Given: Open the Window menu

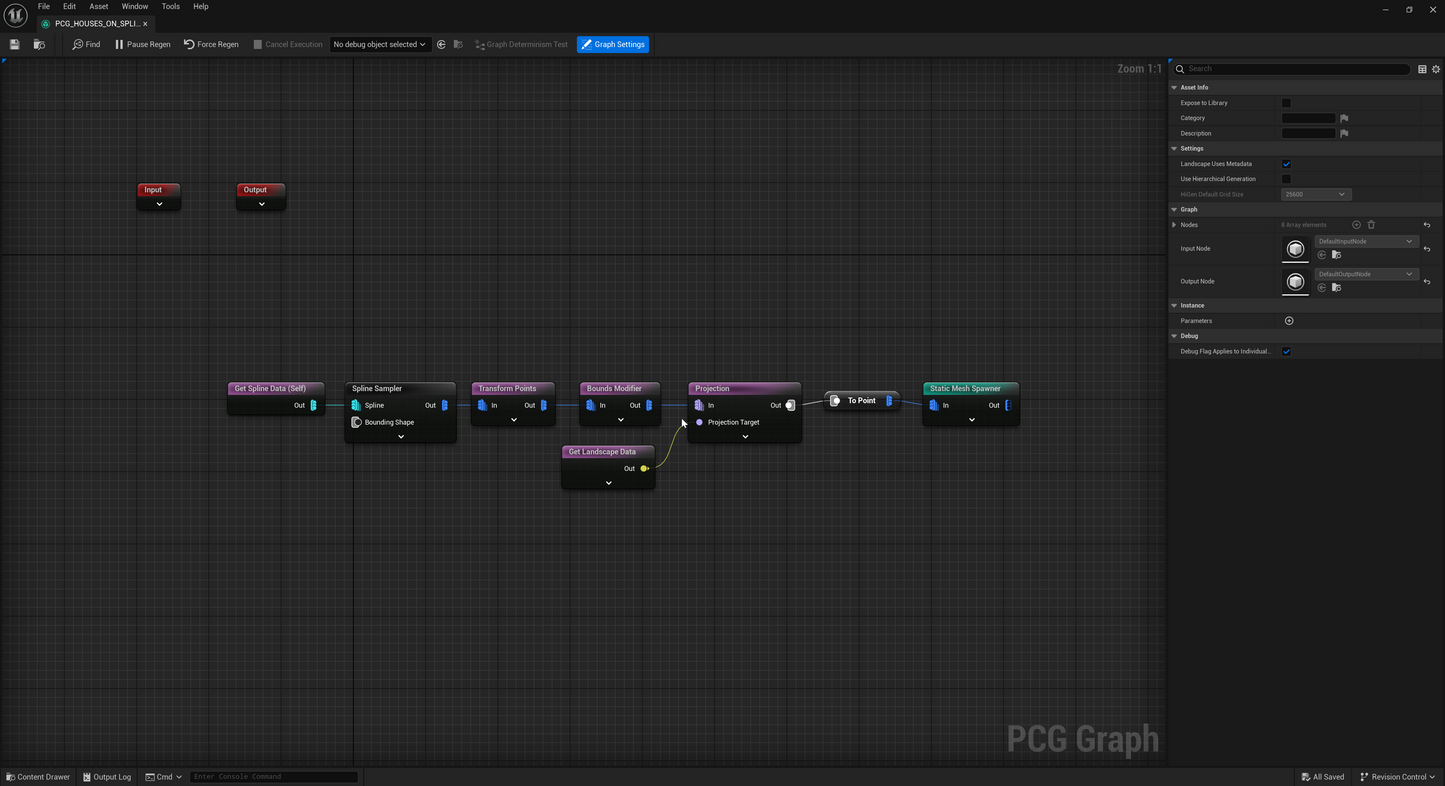Looking at the screenshot, I should click(134, 6).
